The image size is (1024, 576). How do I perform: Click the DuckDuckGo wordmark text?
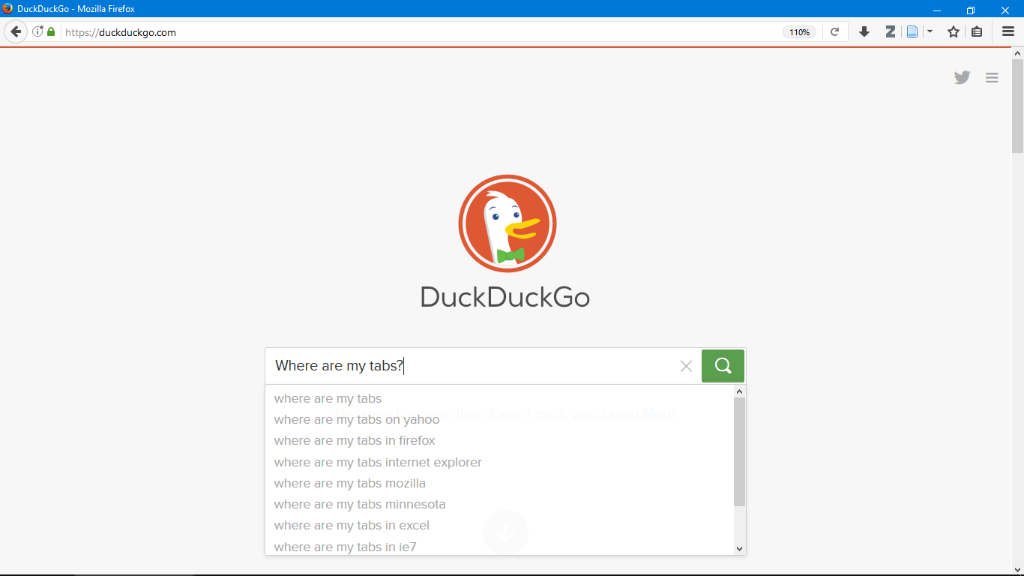pos(505,297)
